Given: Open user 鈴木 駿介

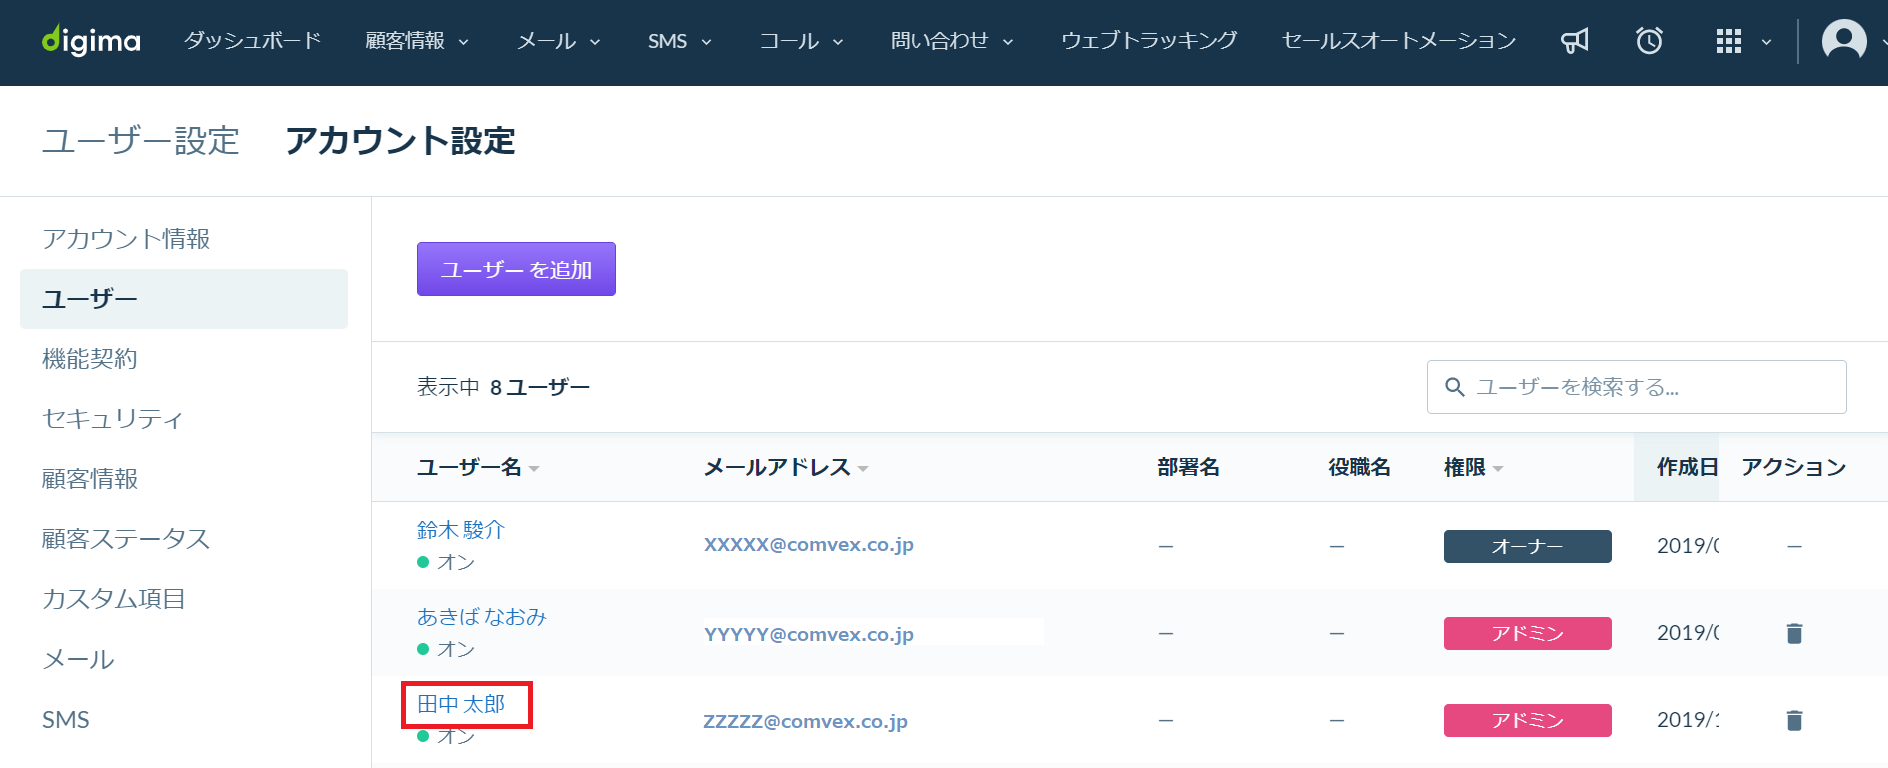Looking at the screenshot, I should click(461, 530).
